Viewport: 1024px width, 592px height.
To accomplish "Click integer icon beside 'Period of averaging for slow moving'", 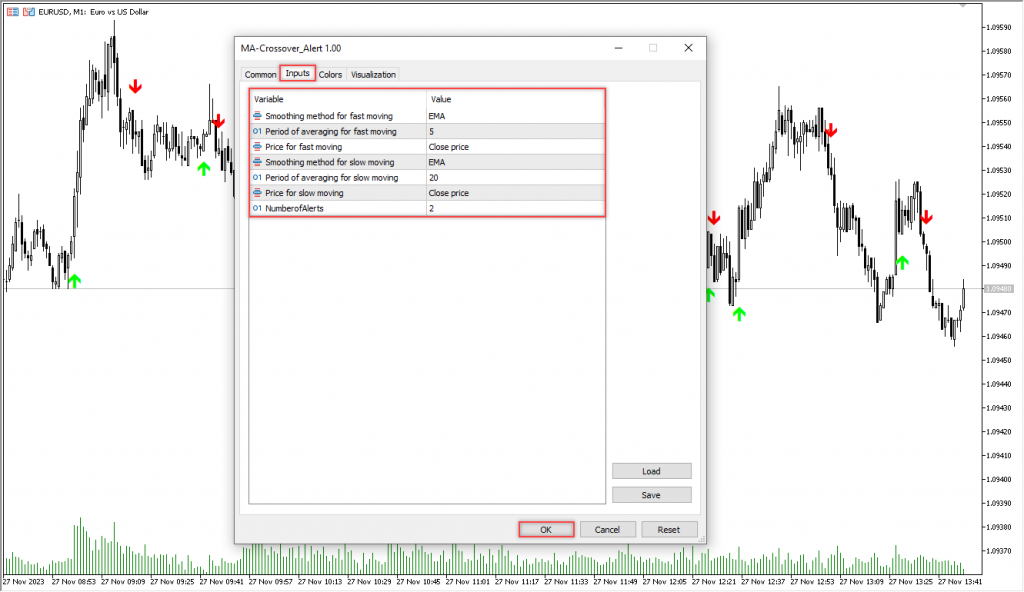I will [257, 177].
